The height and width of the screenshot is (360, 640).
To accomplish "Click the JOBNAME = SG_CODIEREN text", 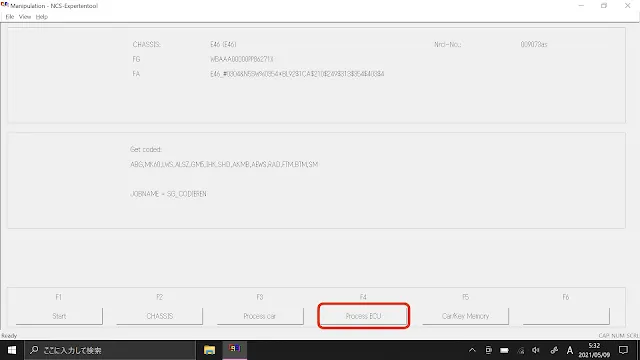I will tap(168, 194).
